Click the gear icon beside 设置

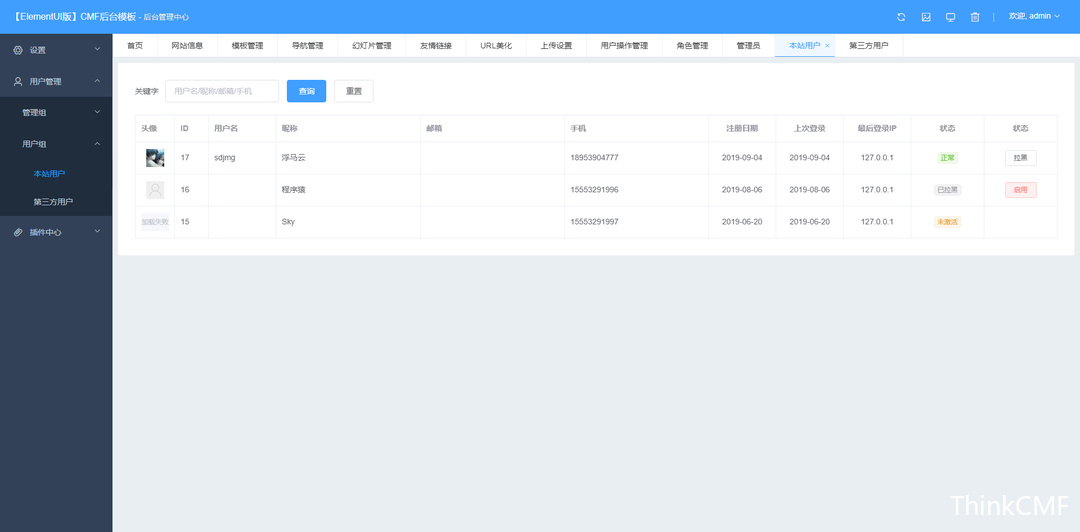(19, 50)
